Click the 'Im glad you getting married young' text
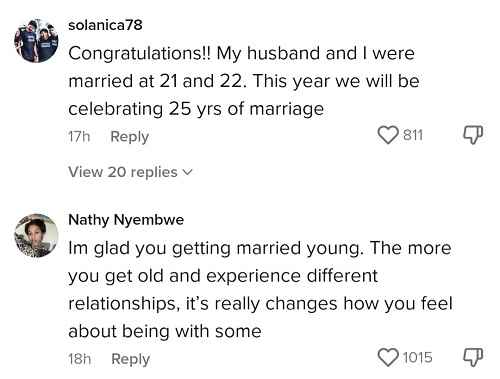The image size is (500, 379). coord(216,249)
